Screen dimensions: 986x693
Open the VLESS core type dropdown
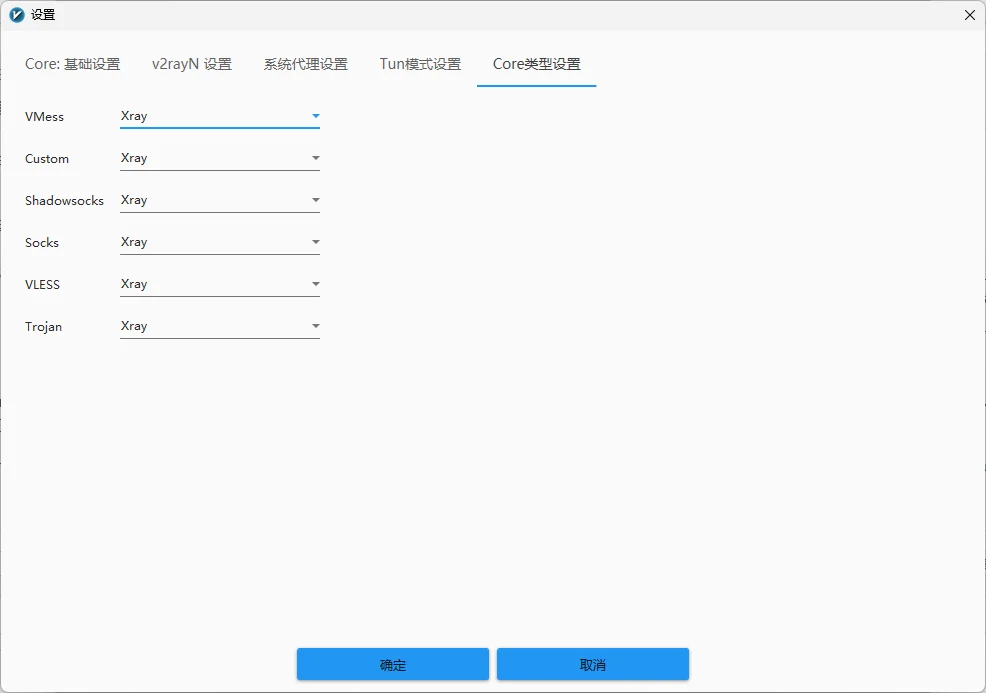pos(219,284)
